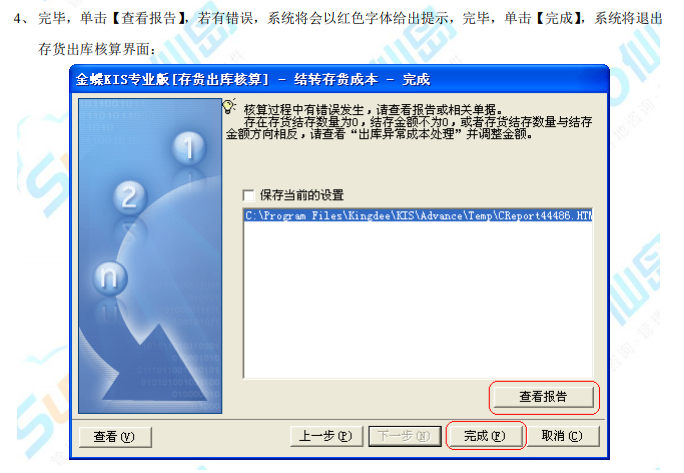Click the 查看(V) button
This screenshot has width=684, height=473.
coord(115,436)
